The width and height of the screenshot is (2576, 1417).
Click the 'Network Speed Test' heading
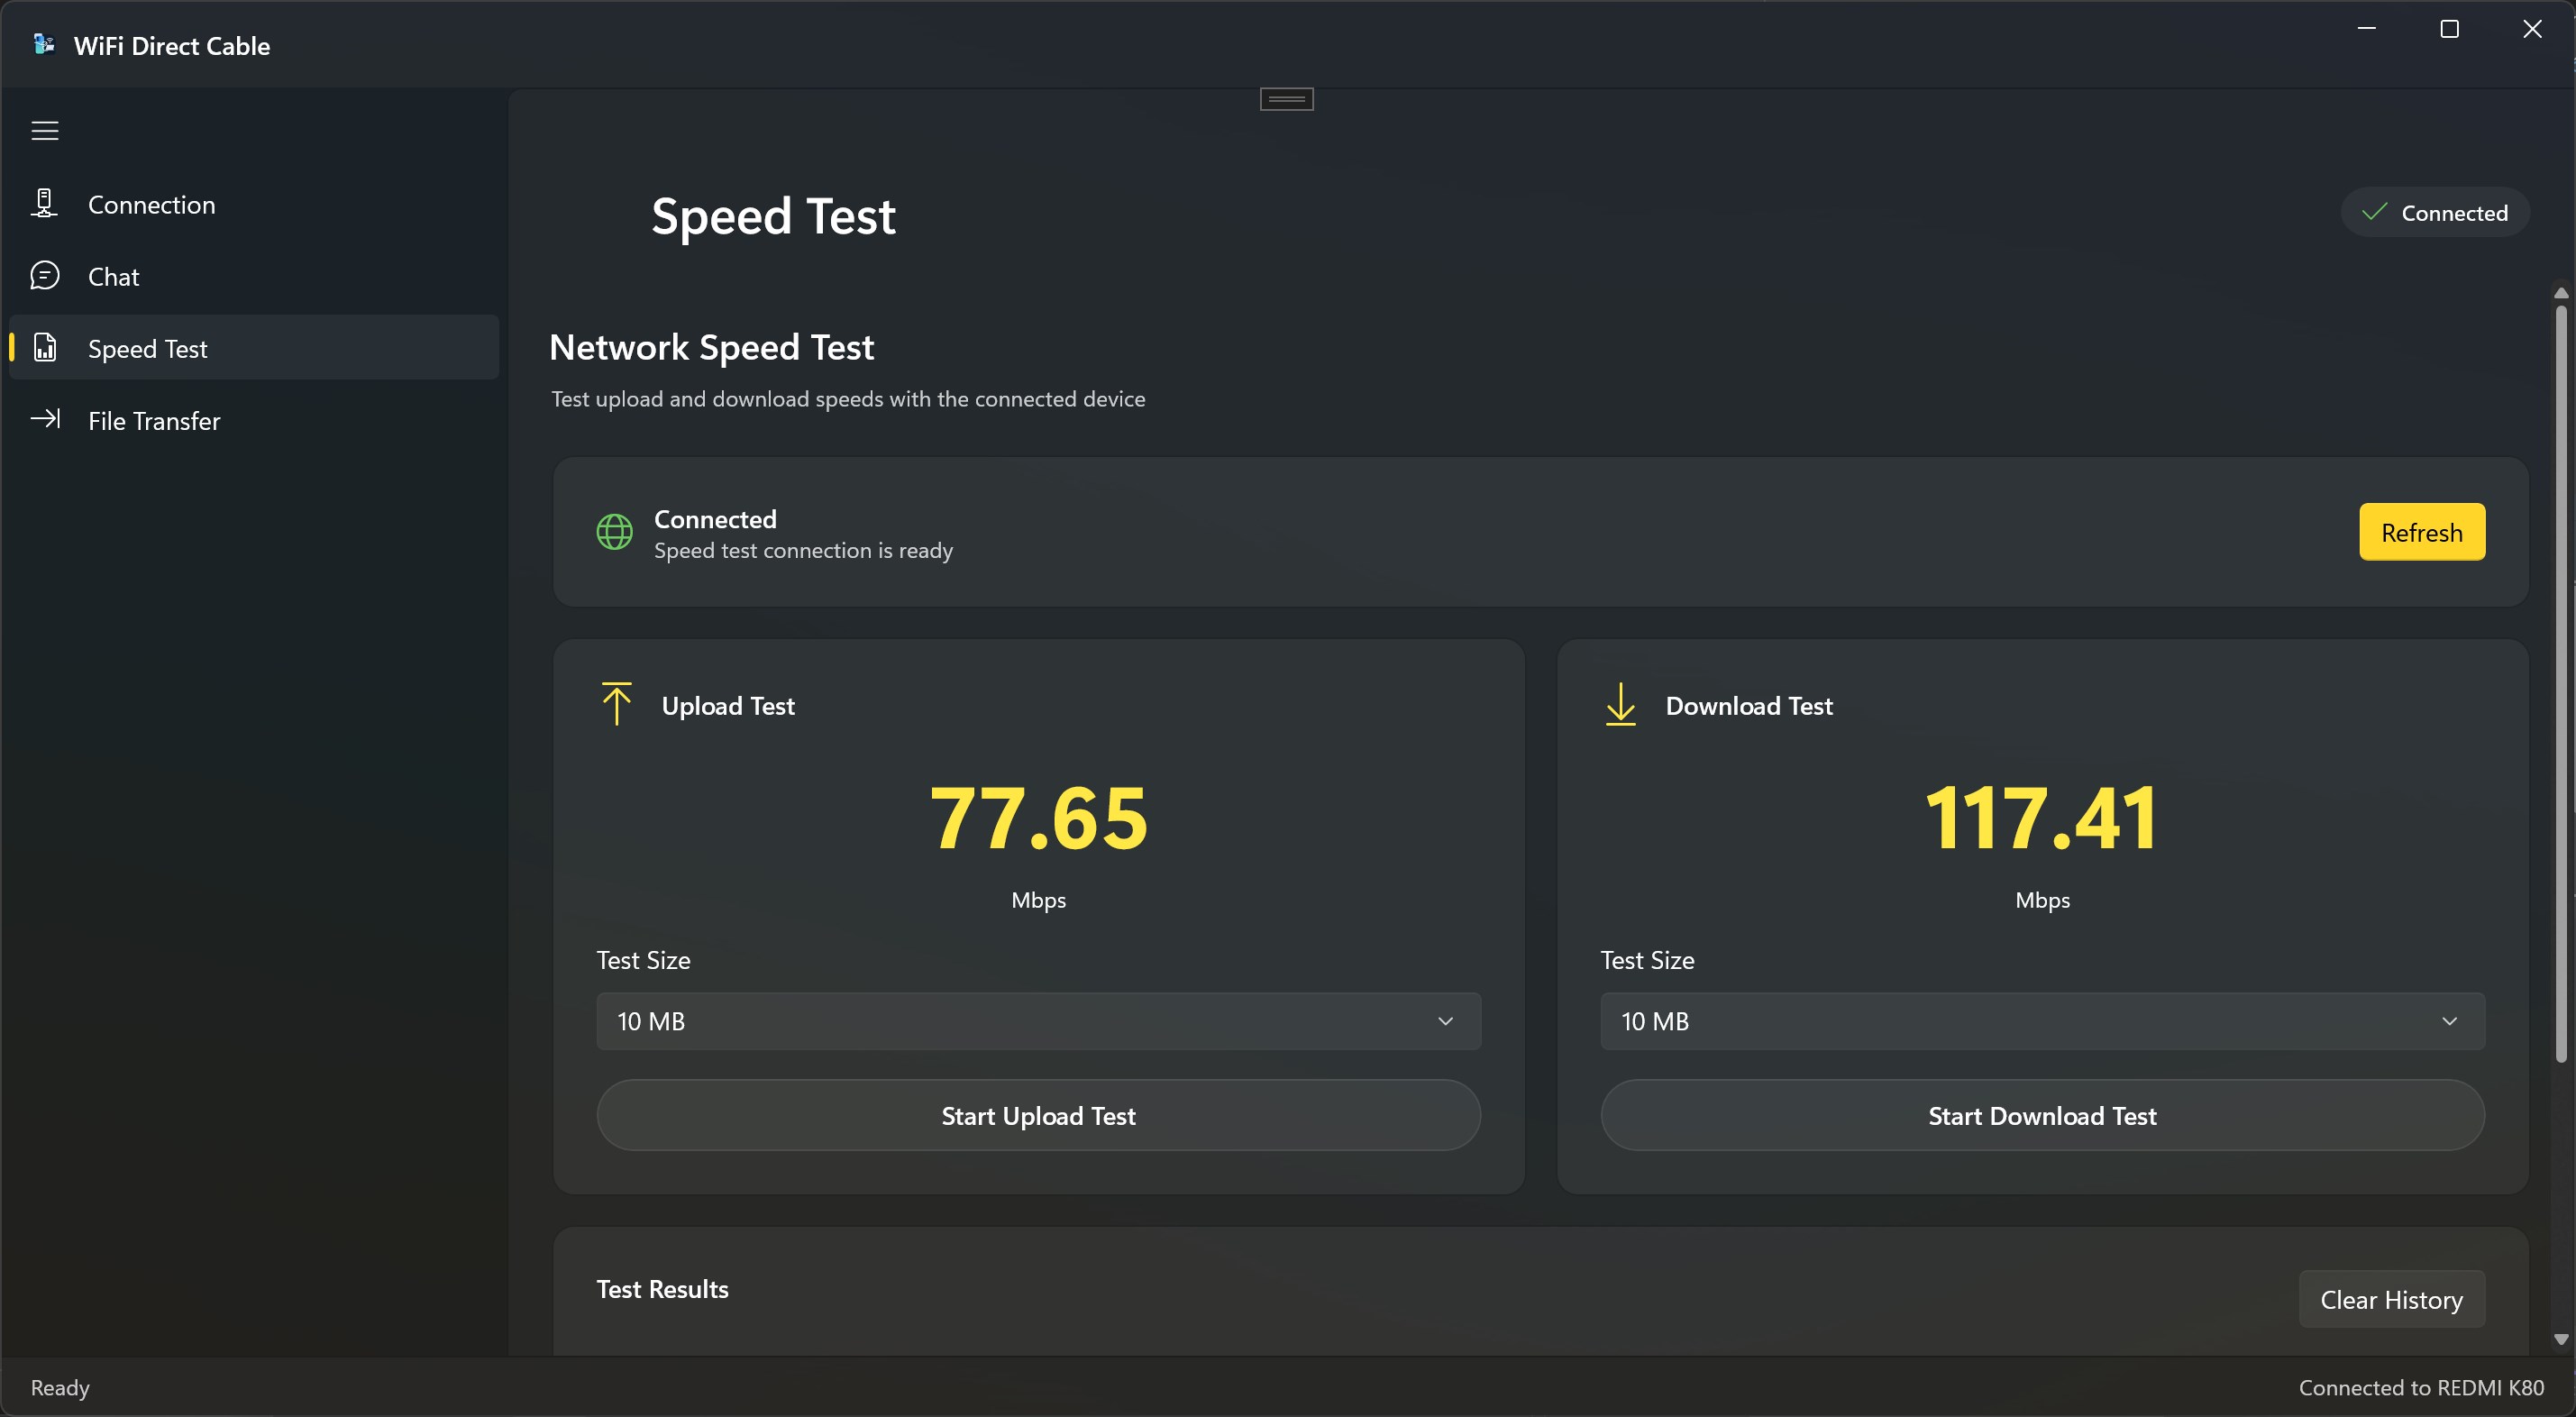[711, 347]
